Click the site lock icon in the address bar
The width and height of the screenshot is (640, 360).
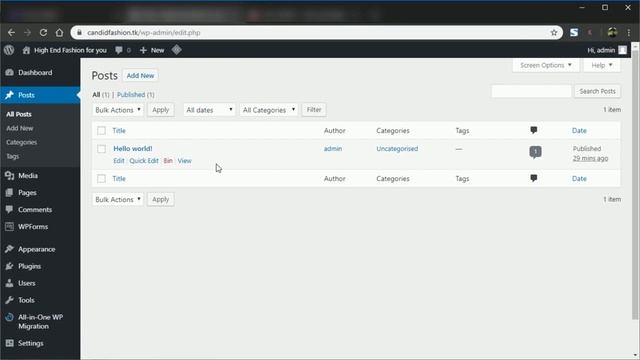tap(80, 33)
